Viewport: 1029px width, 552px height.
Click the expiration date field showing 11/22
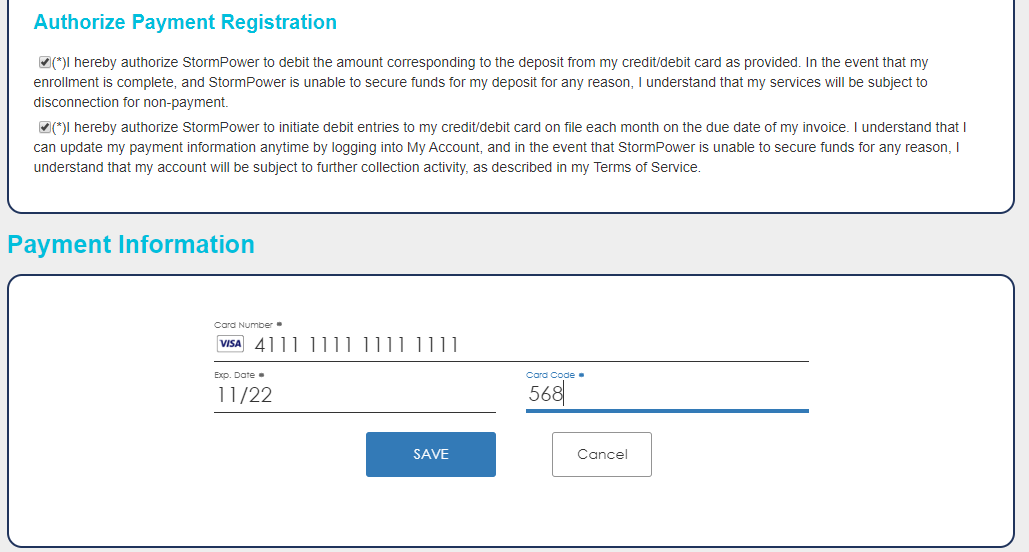click(x=354, y=395)
